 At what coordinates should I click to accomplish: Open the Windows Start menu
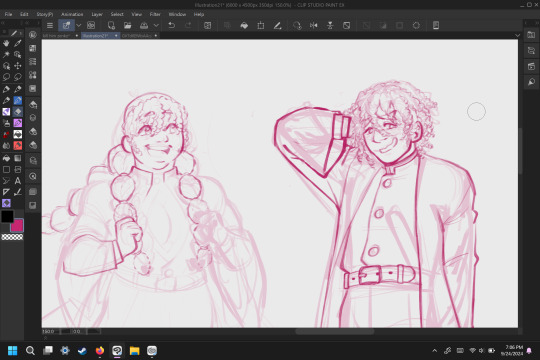[12, 350]
